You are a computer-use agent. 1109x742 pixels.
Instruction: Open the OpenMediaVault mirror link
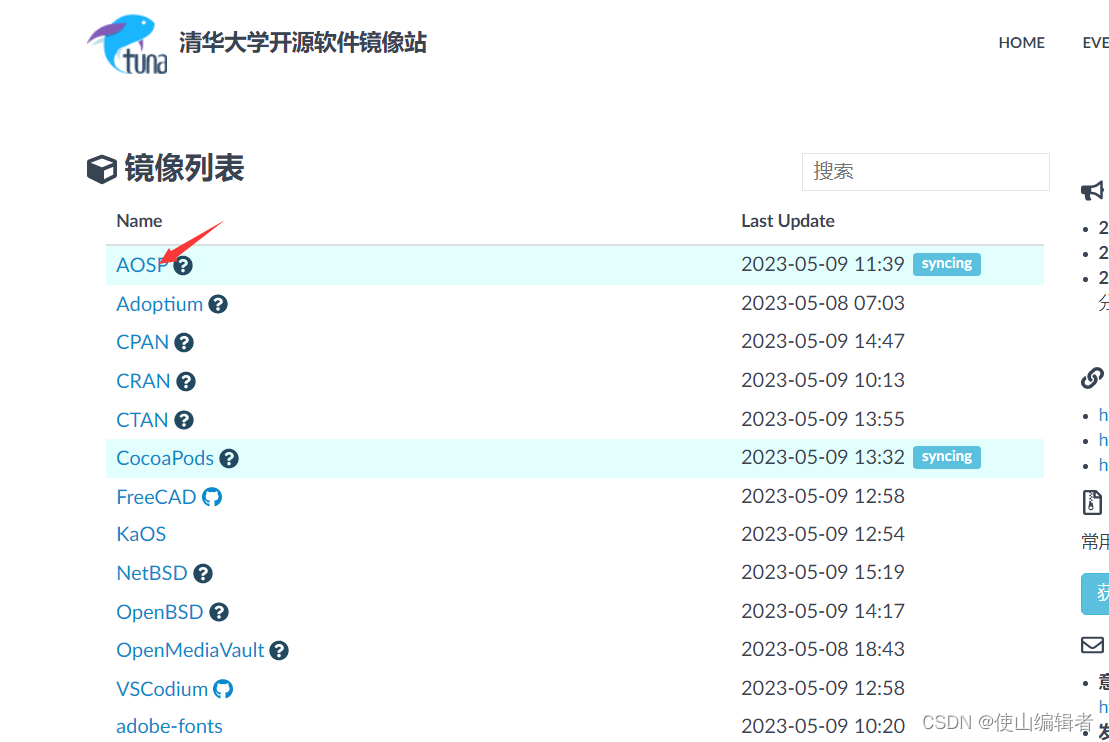(190, 650)
